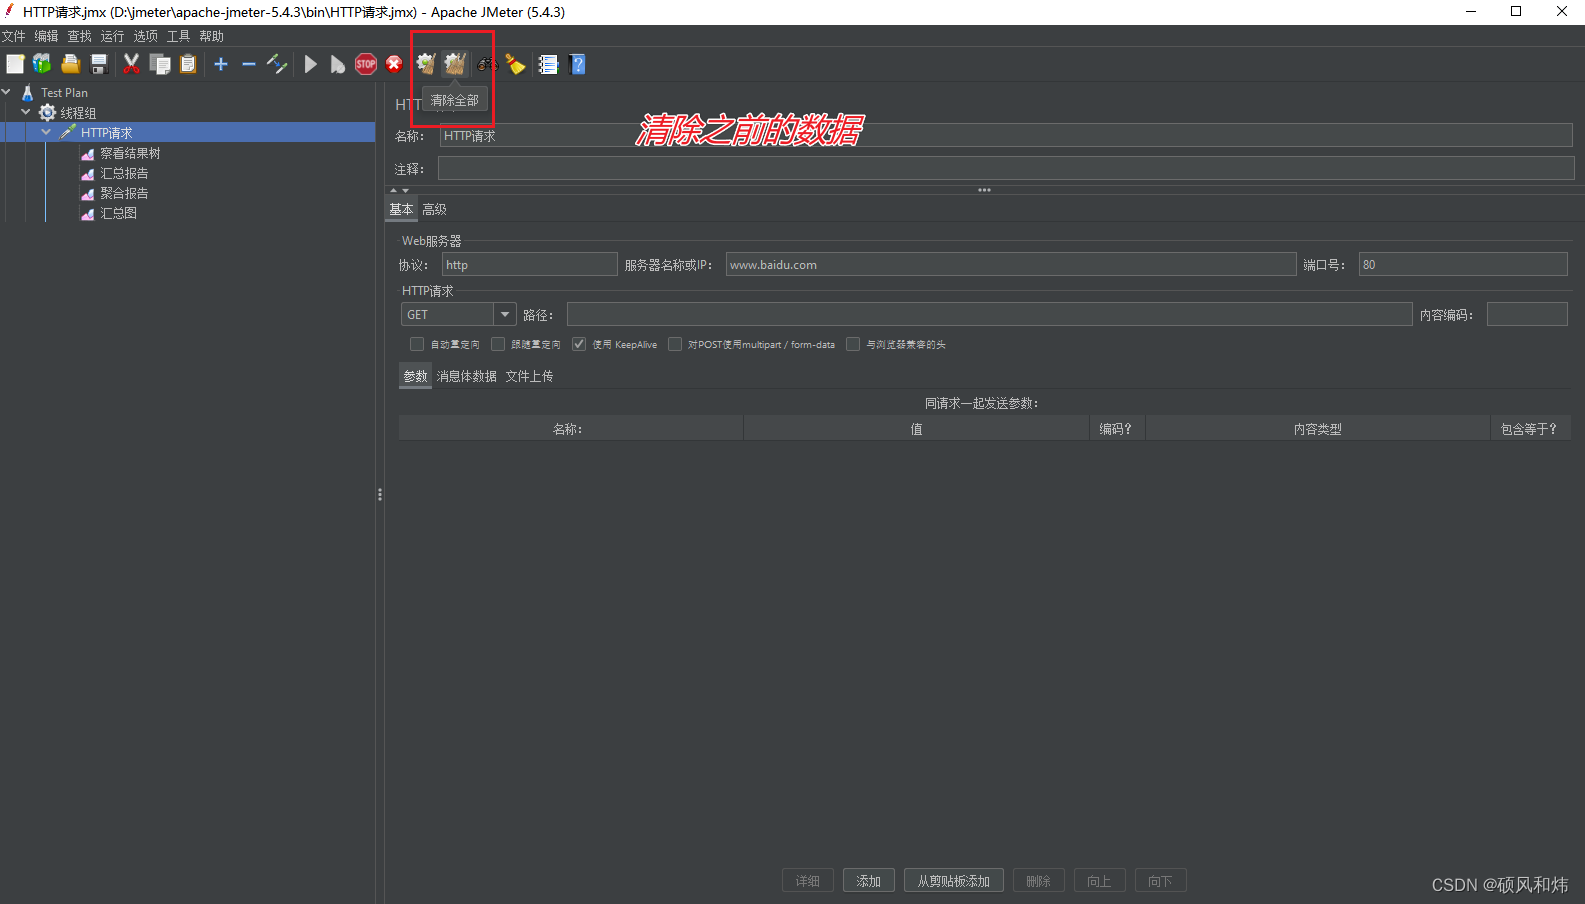Click the 注释 comment input field
This screenshot has width=1585, height=904.
click(x=1006, y=169)
